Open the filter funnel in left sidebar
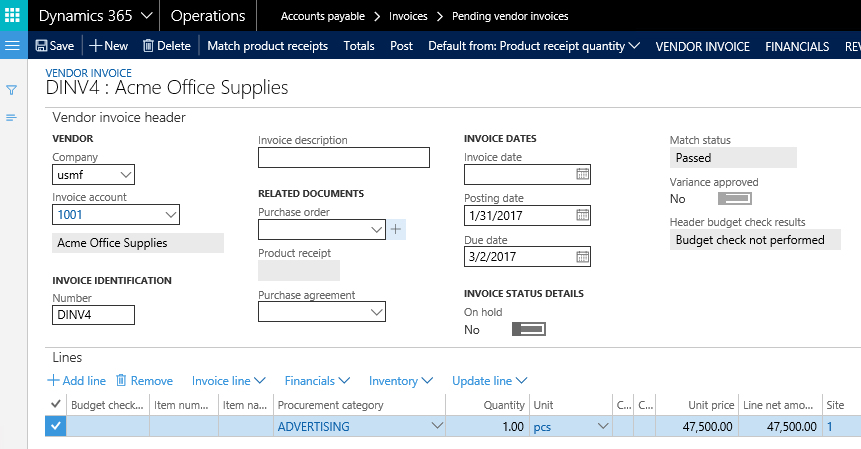Image resolution: width=861 pixels, height=449 pixels. tap(12, 90)
